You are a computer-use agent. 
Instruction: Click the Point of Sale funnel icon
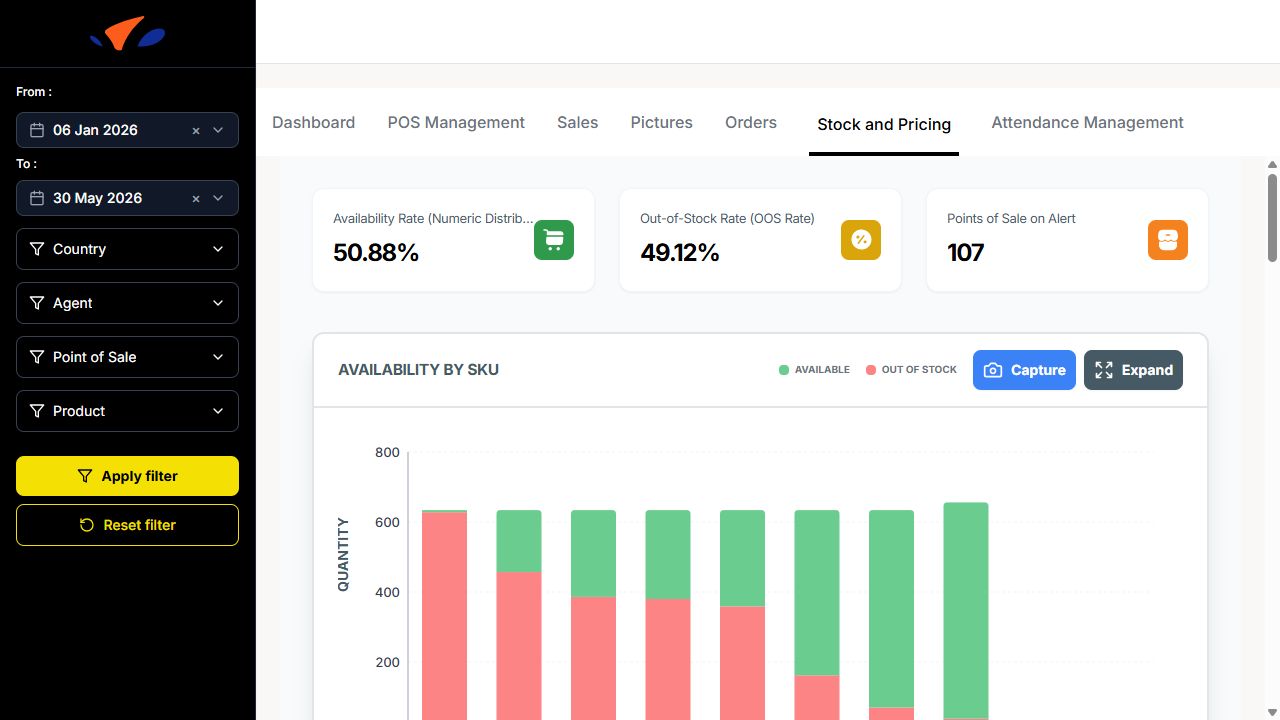tap(37, 357)
